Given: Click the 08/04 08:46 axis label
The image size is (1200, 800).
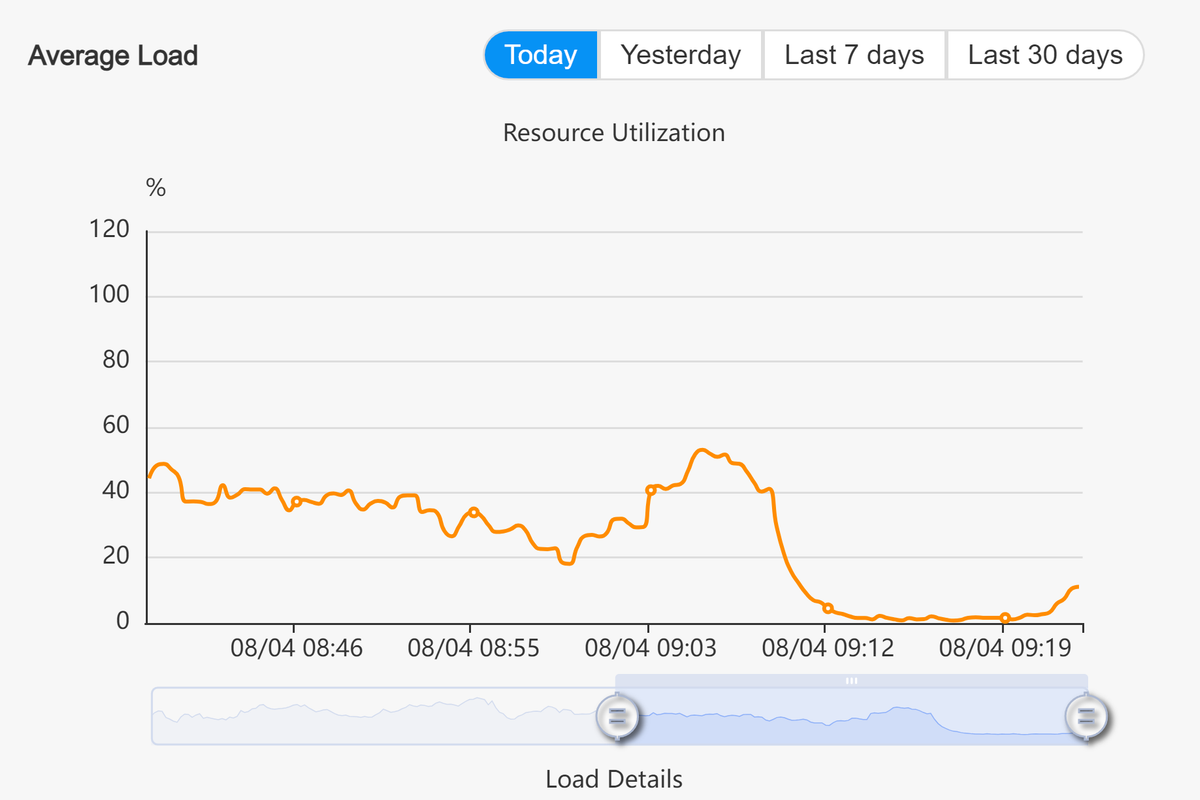Looking at the screenshot, I should tap(296, 649).
